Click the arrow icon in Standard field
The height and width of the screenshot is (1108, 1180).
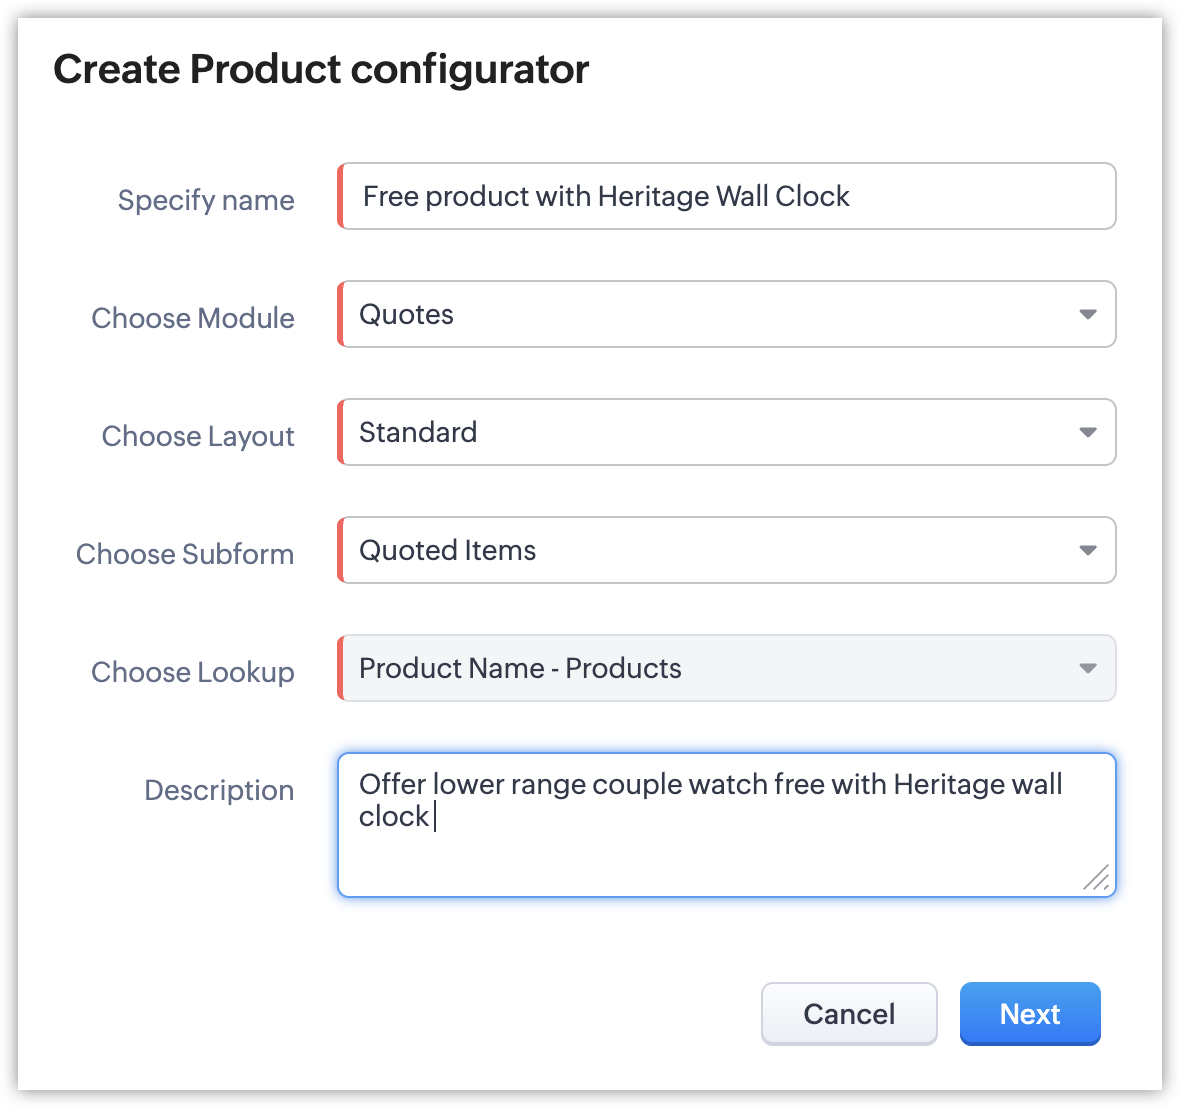coord(1088,433)
